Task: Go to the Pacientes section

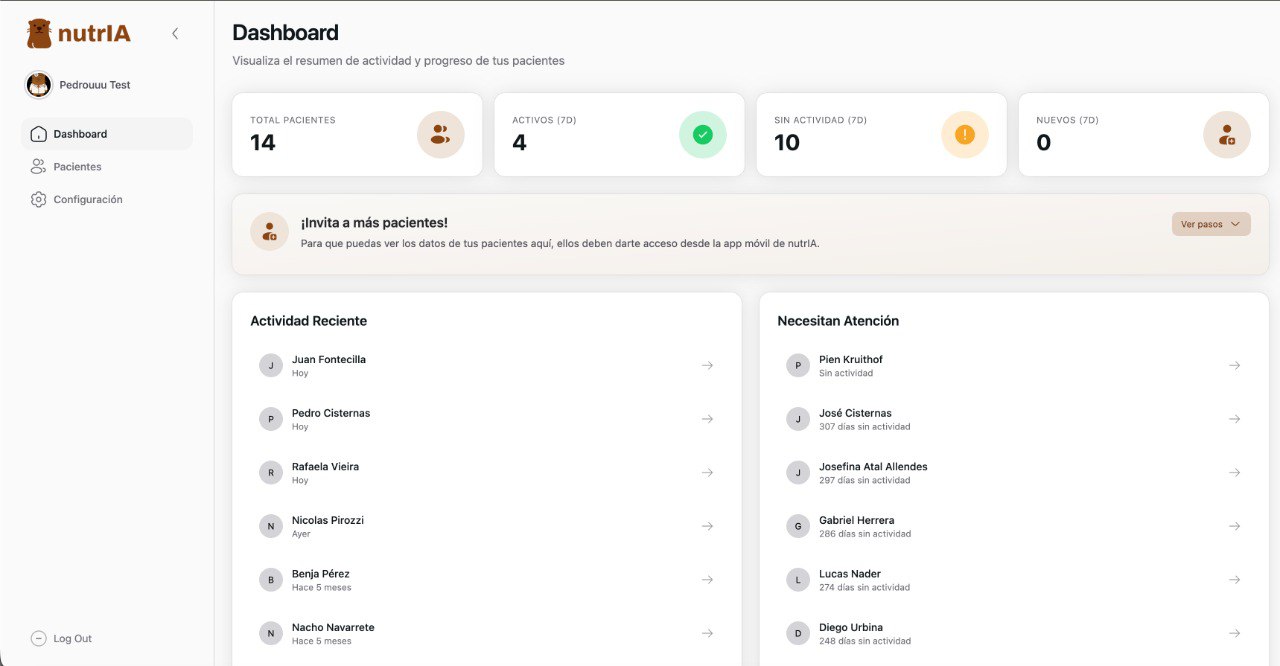Action: pyautogui.click(x=77, y=167)
